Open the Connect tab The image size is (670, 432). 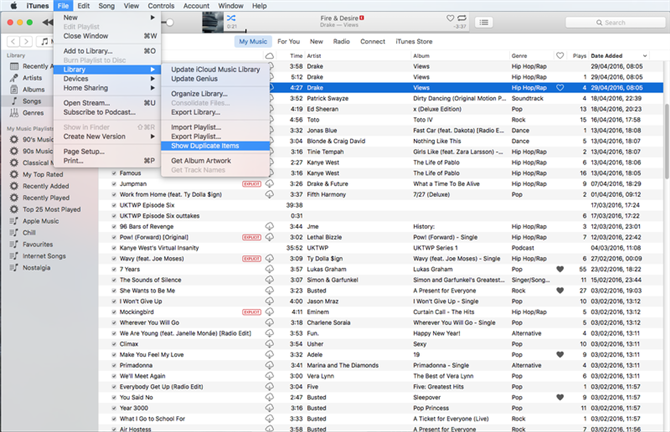point(373,41)
